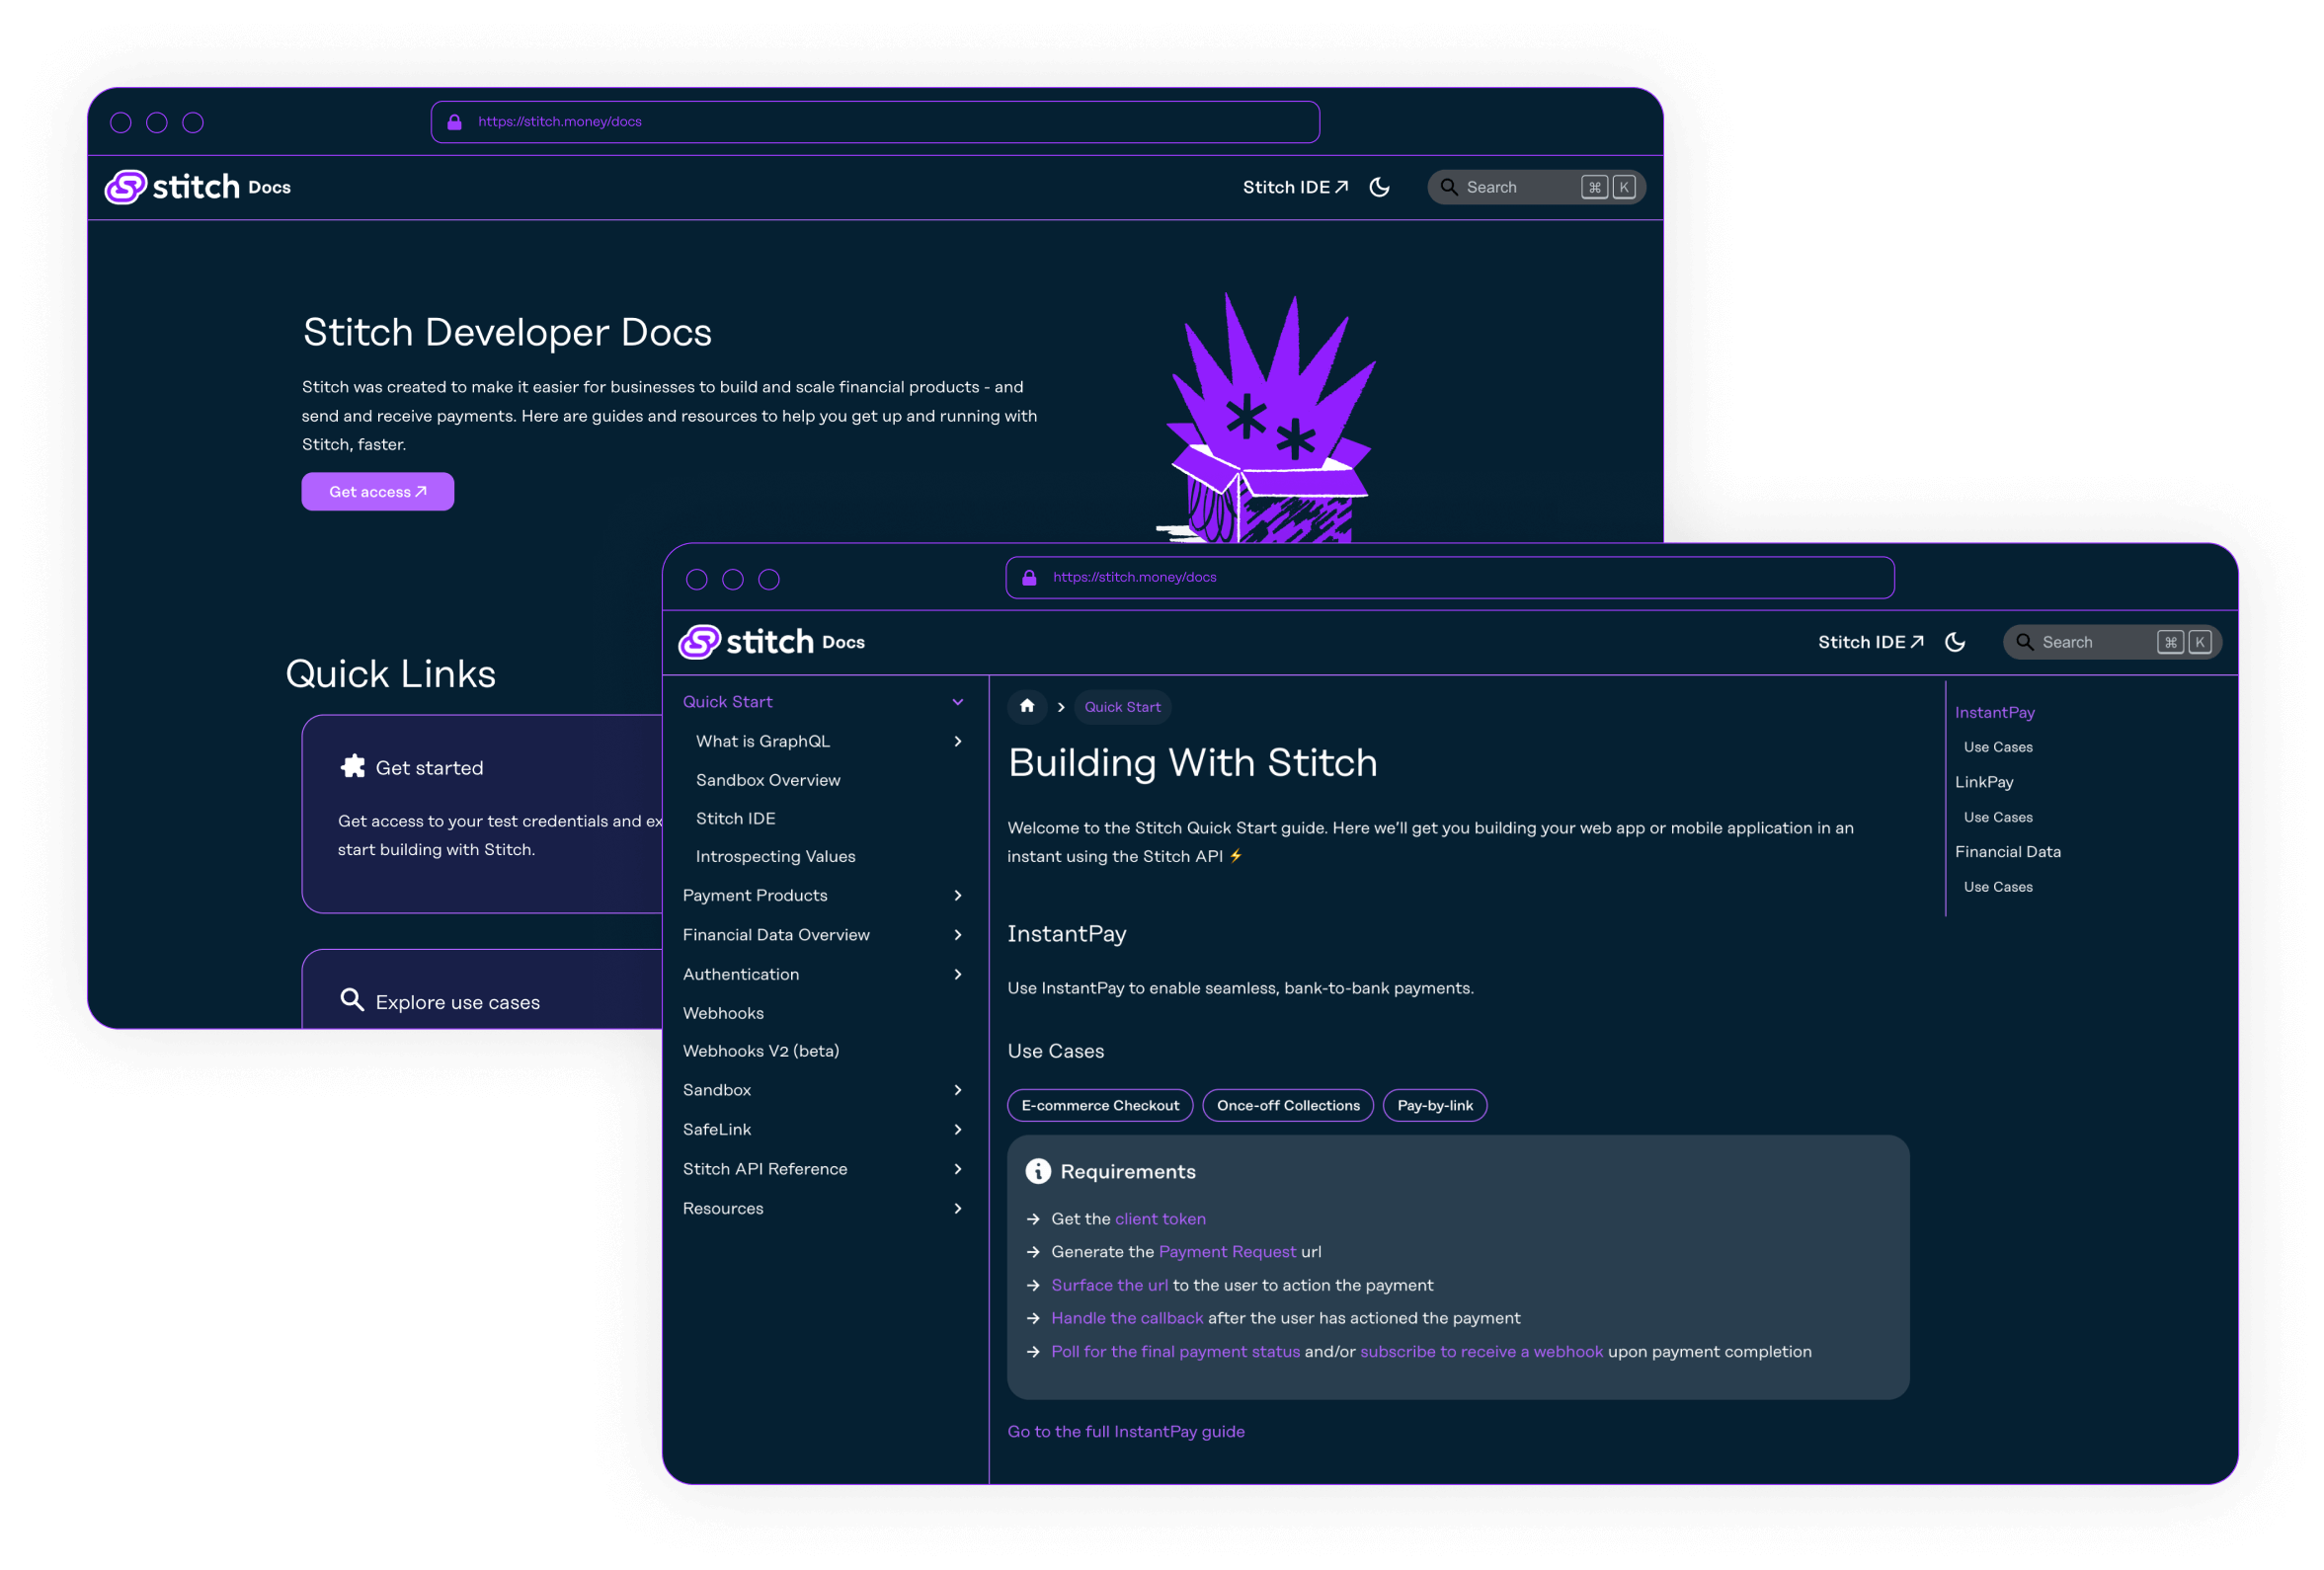Click the Stitch logo in back window

(x=126, y=187)
